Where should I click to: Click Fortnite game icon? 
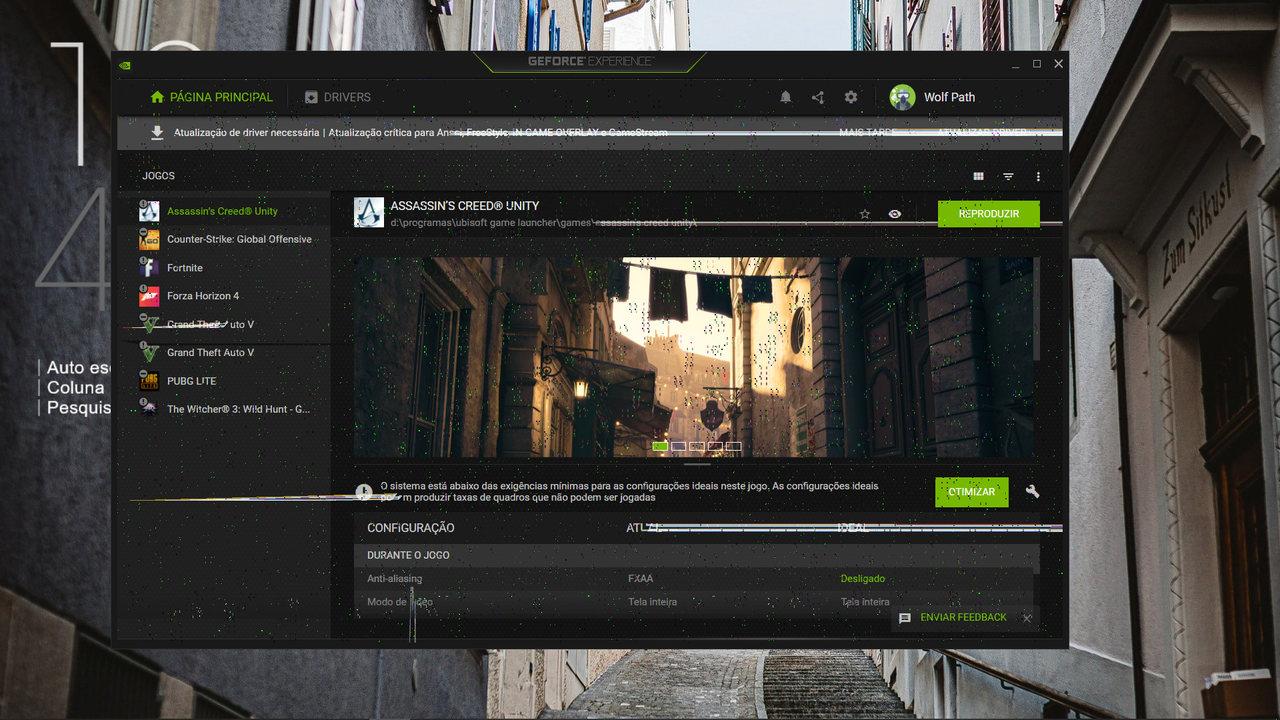[149, 268]
